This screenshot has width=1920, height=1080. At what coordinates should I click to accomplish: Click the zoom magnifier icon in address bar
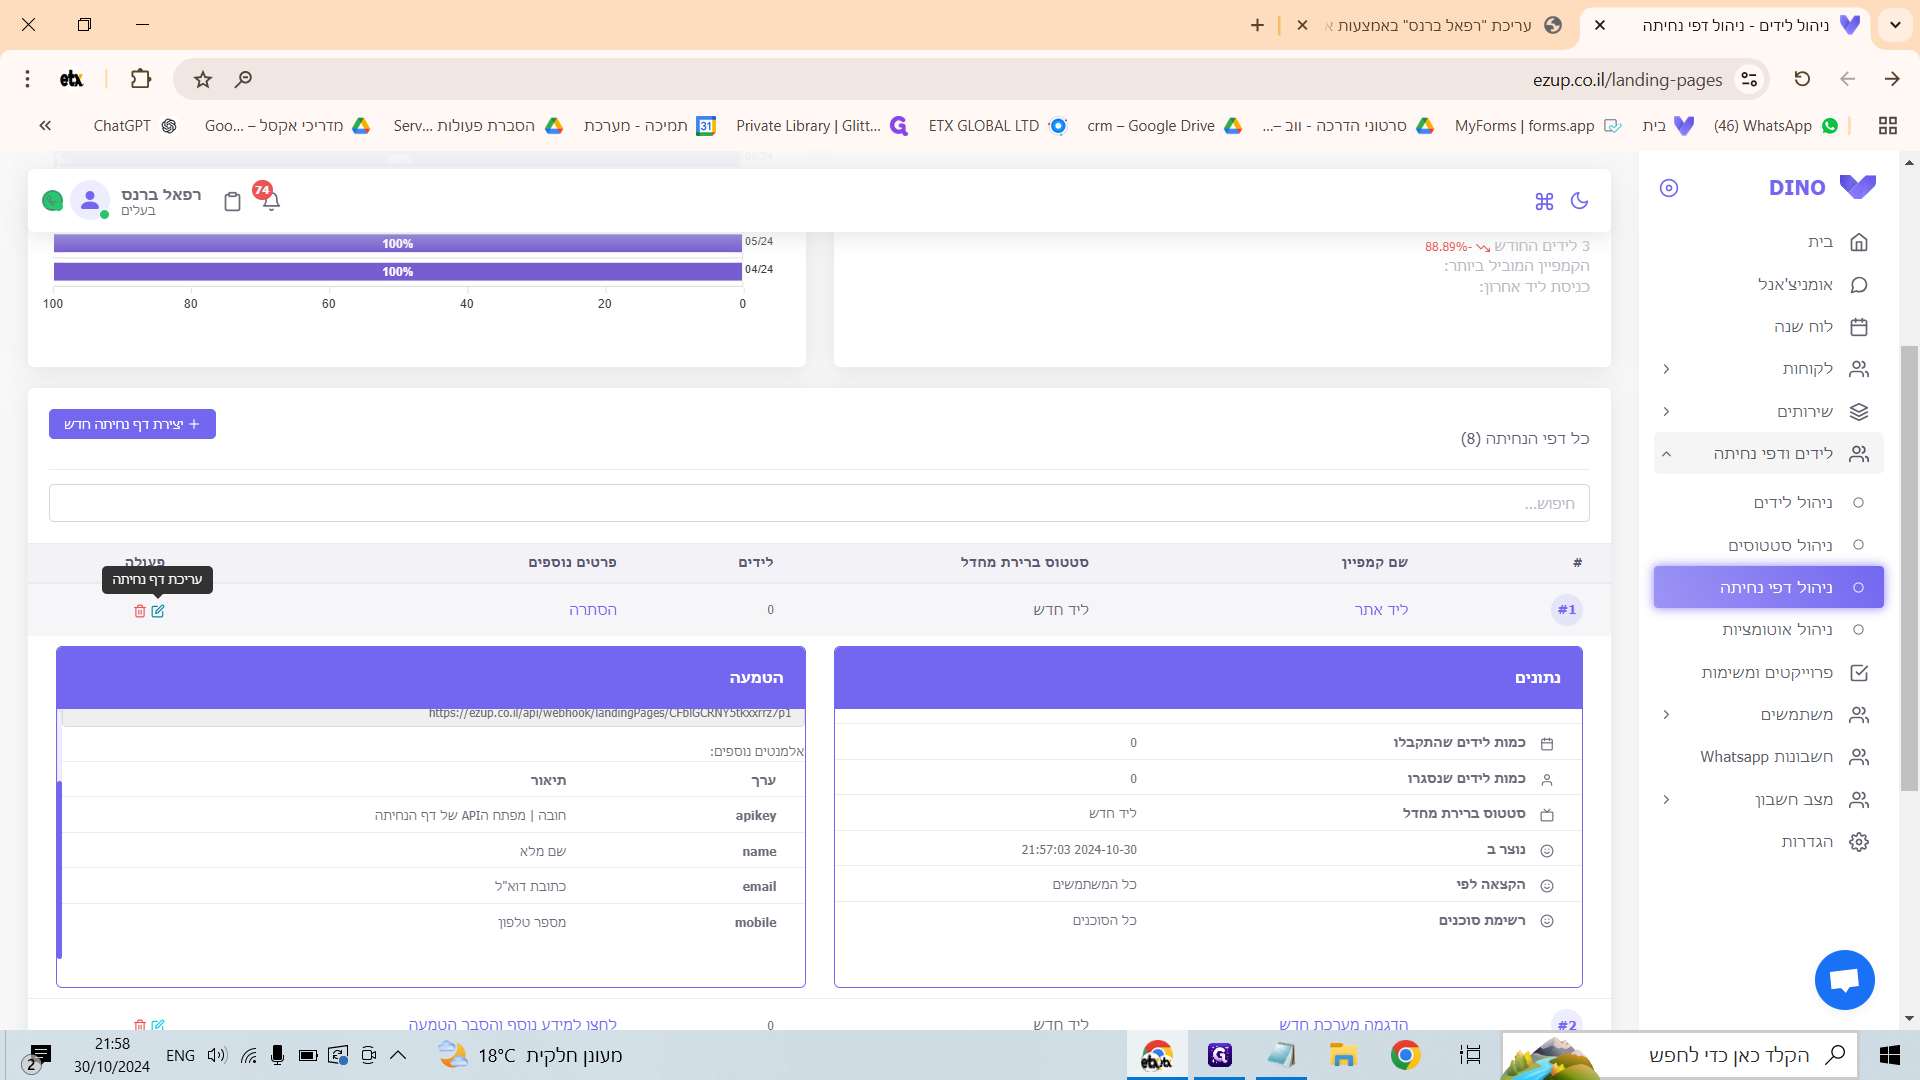243,79
